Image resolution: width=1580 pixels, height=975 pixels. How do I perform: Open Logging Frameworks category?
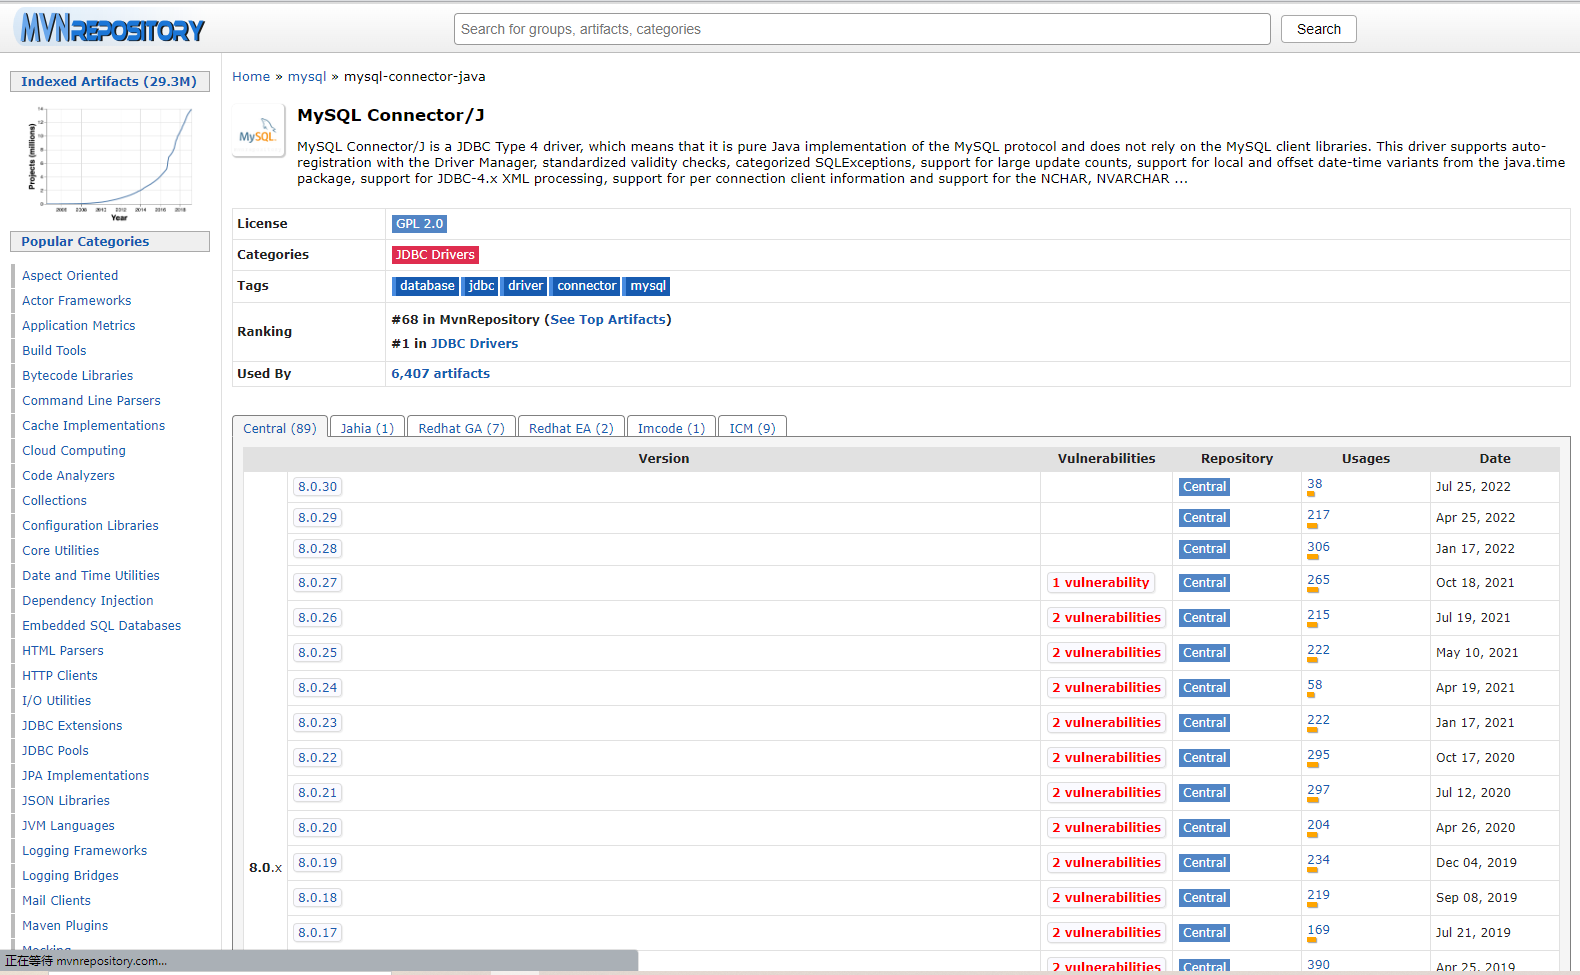(85, 851)
